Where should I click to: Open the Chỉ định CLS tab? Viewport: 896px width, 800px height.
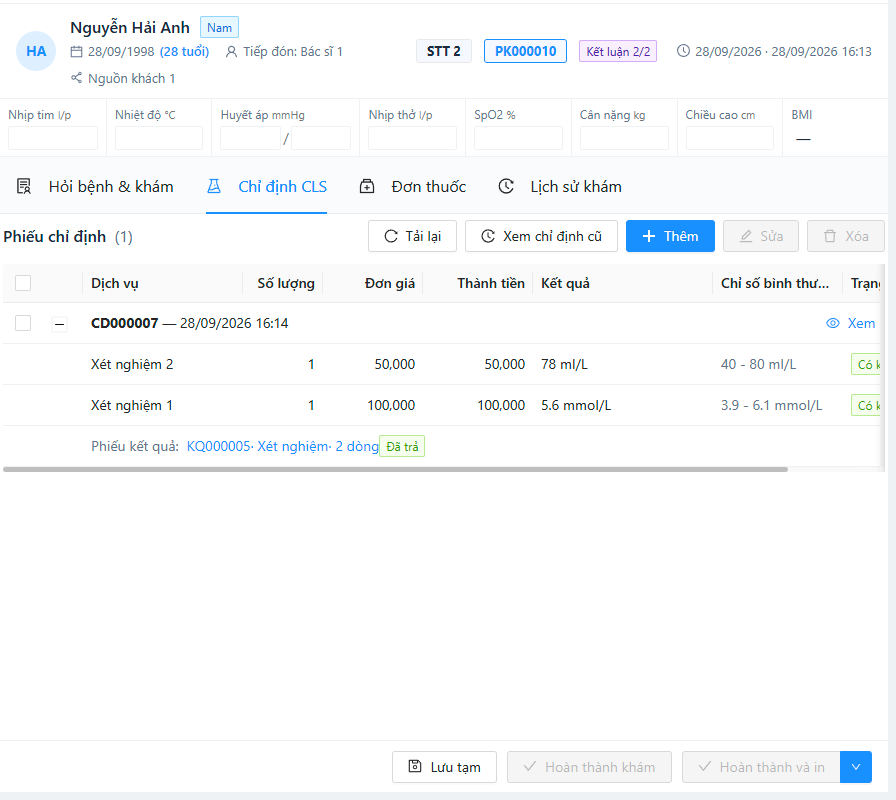point(266,187)
